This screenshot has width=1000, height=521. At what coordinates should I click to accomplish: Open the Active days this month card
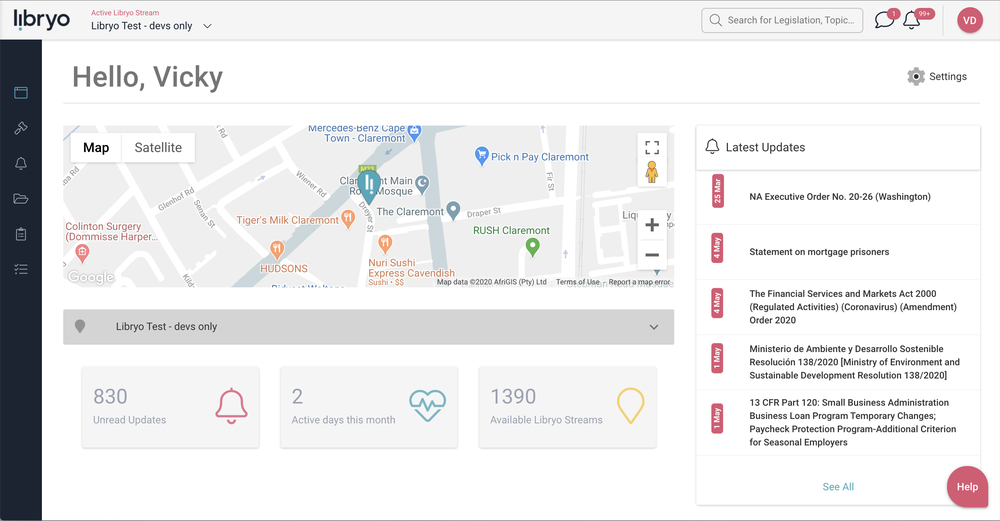click(369, 407)
